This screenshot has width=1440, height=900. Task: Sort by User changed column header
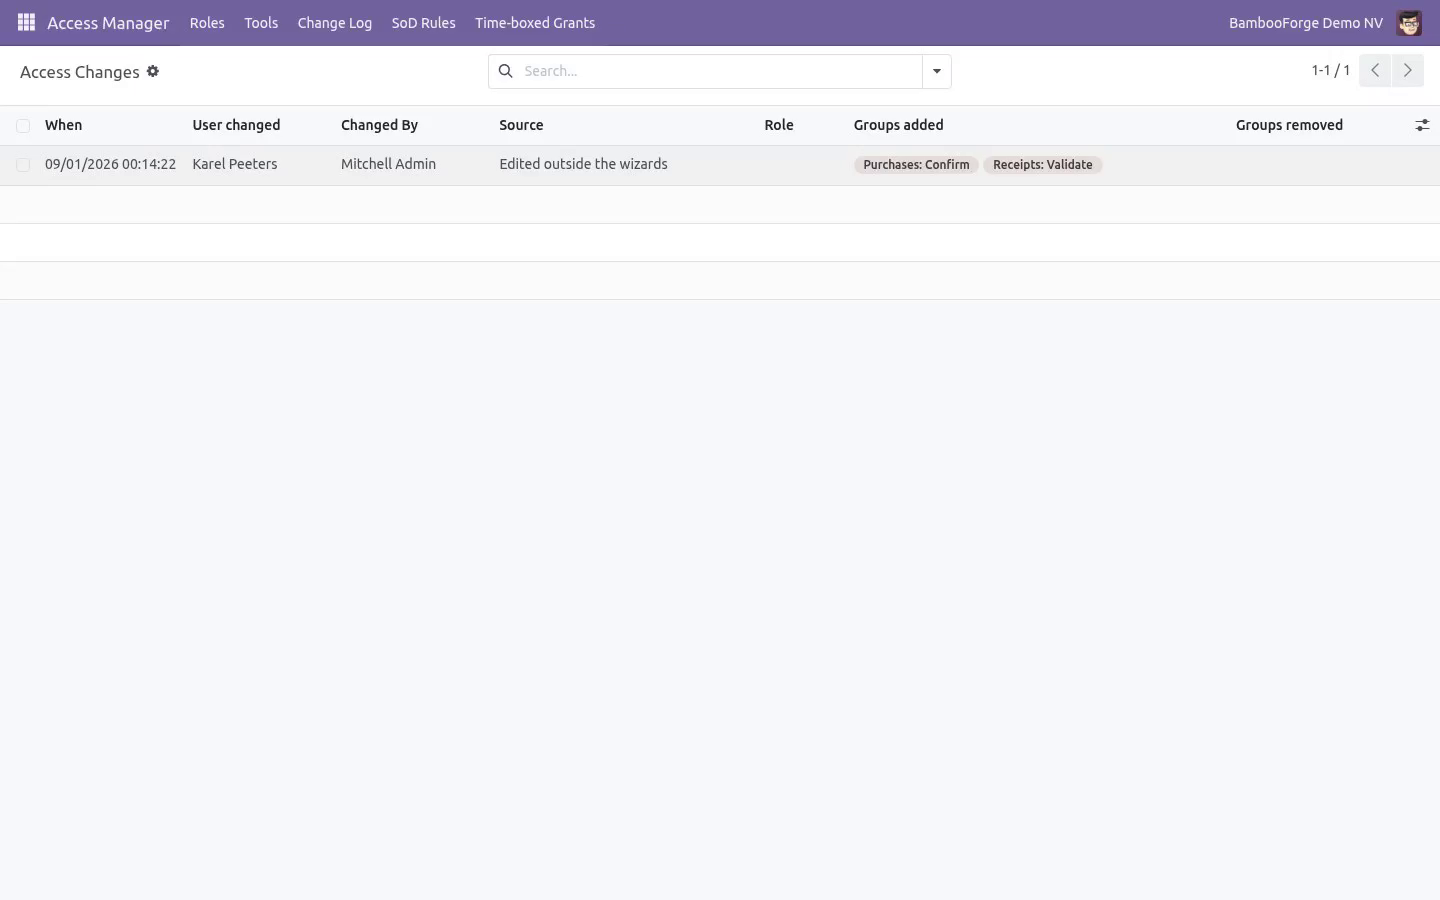point(236,125)
